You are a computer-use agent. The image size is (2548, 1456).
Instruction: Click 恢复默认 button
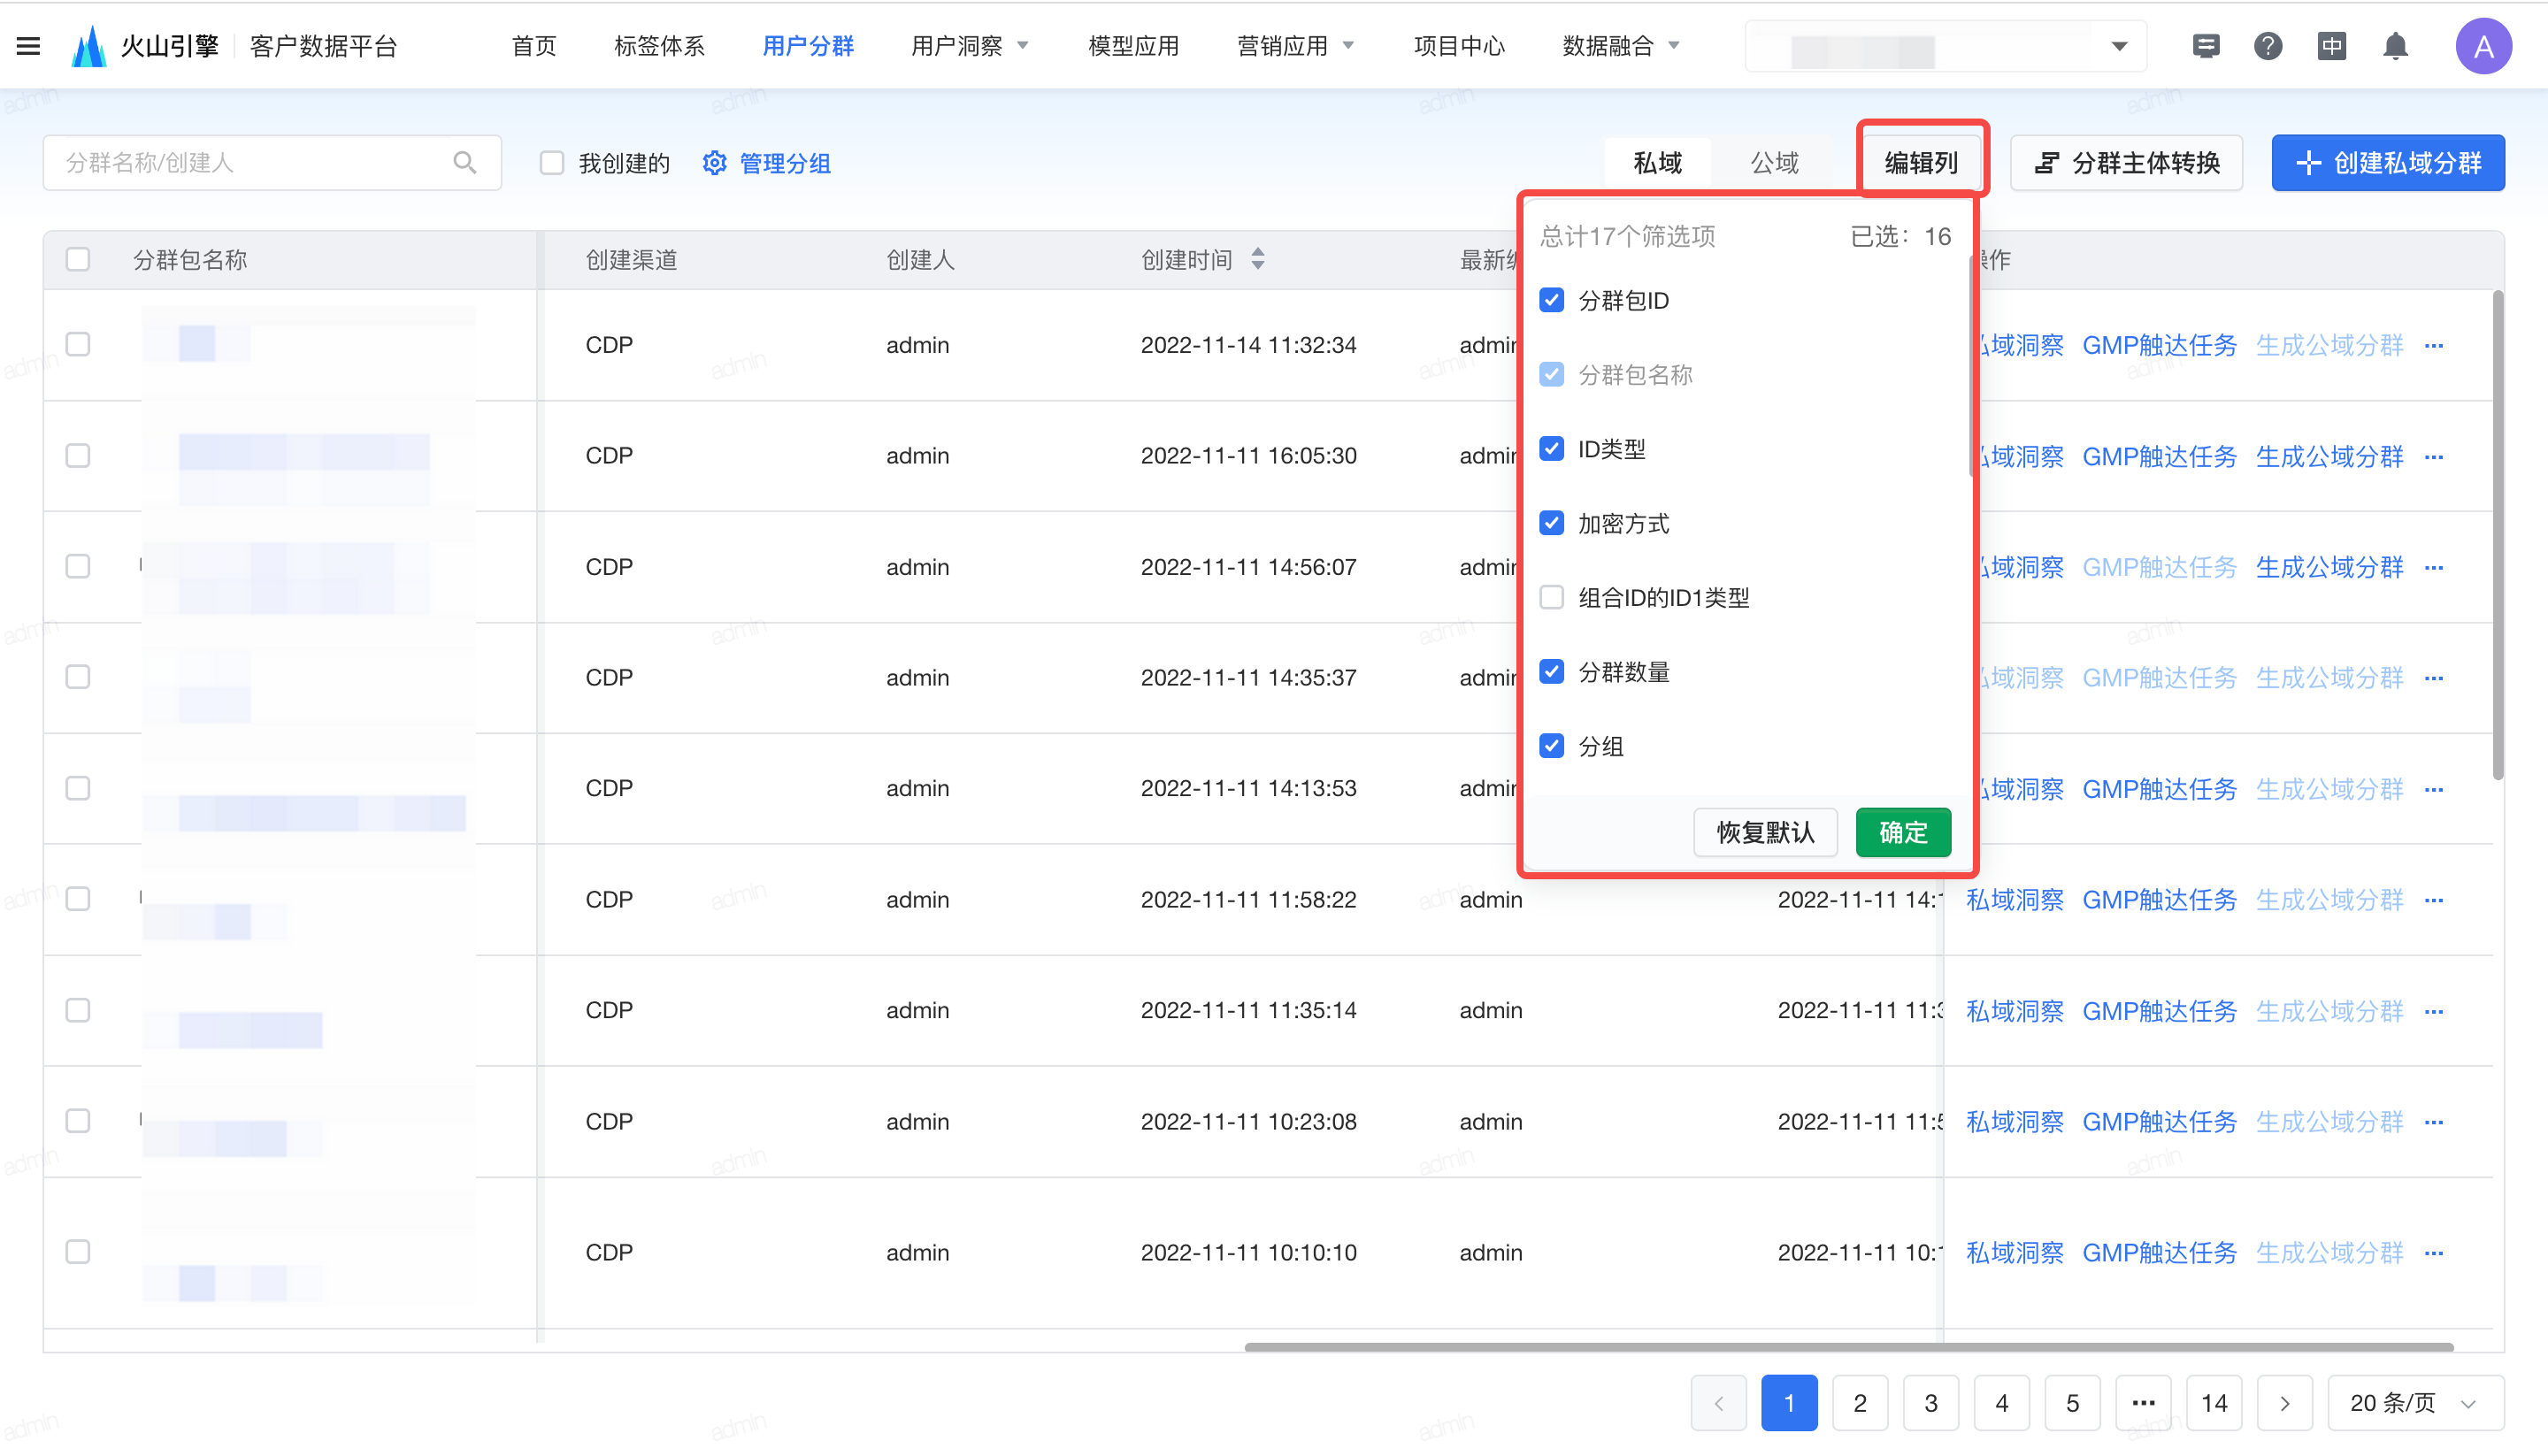(x=1765, y=833)
